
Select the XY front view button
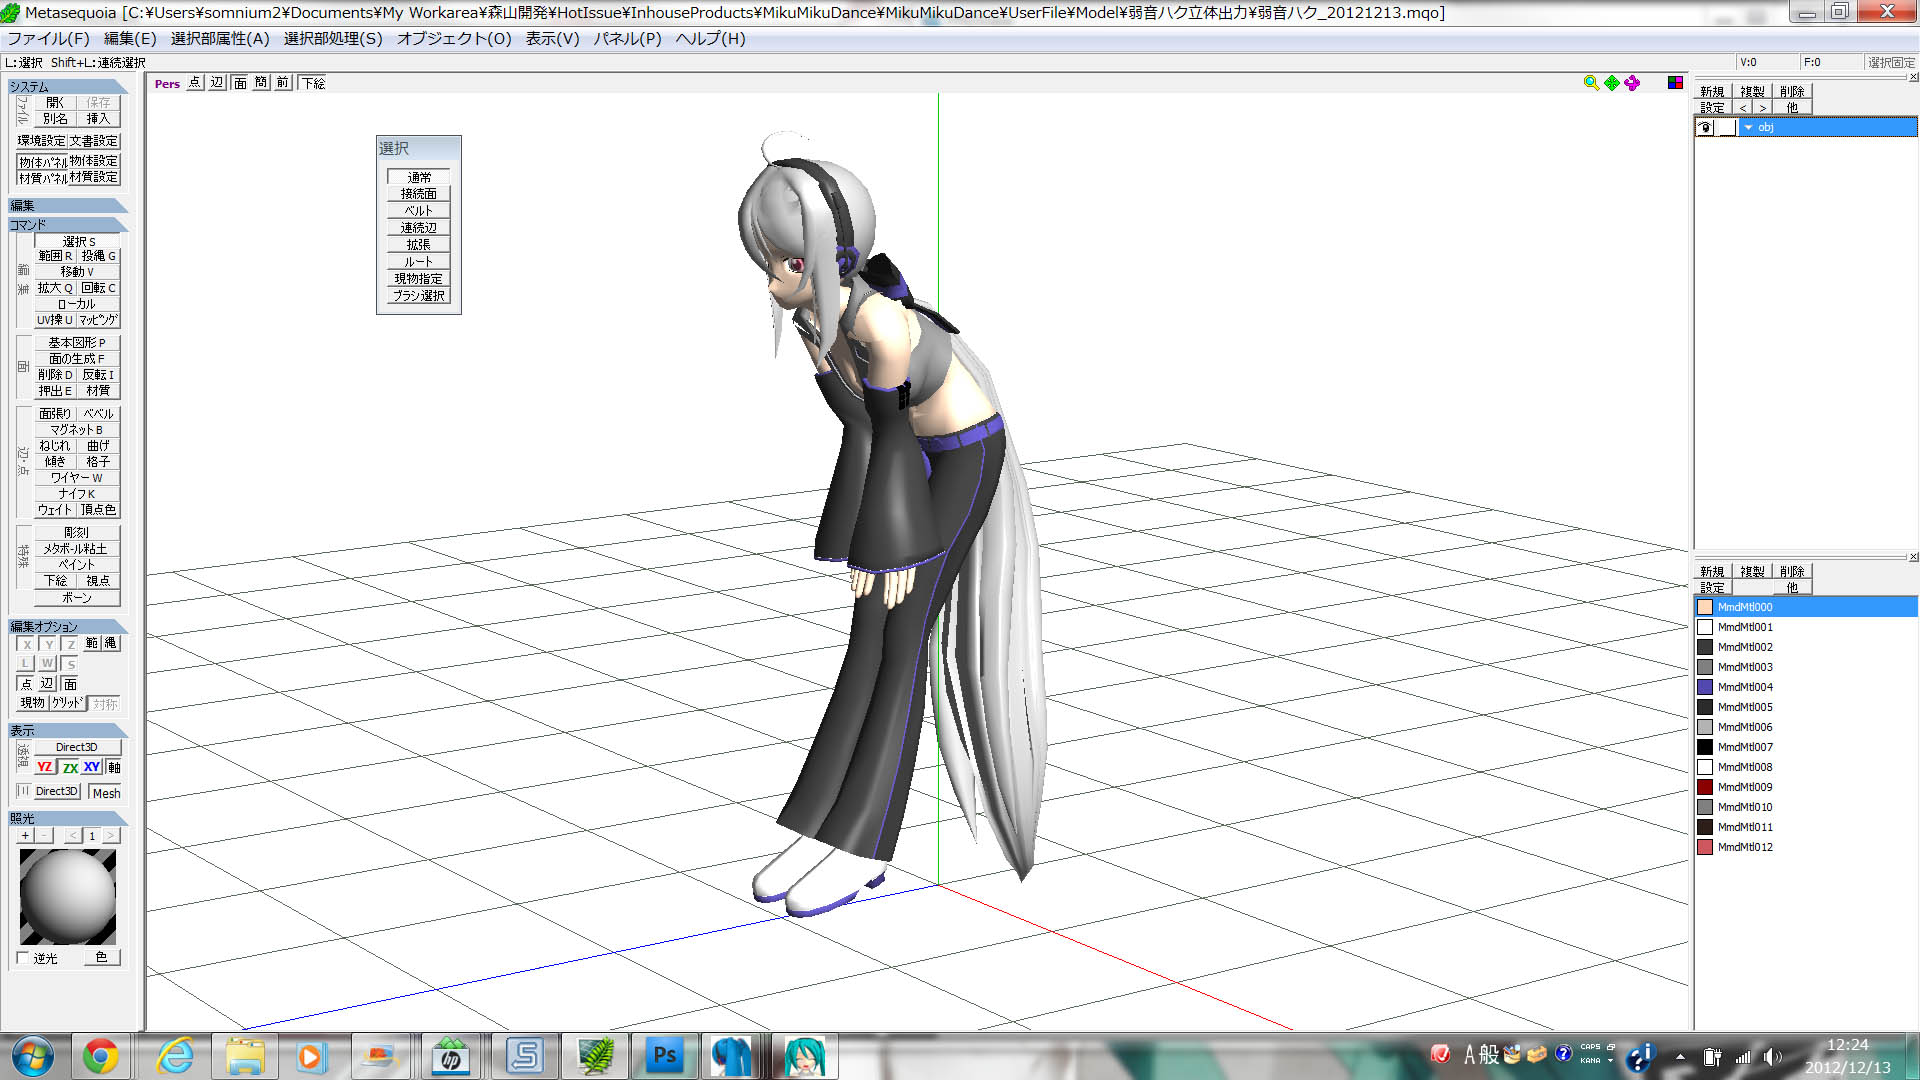[x=92, y=768]
